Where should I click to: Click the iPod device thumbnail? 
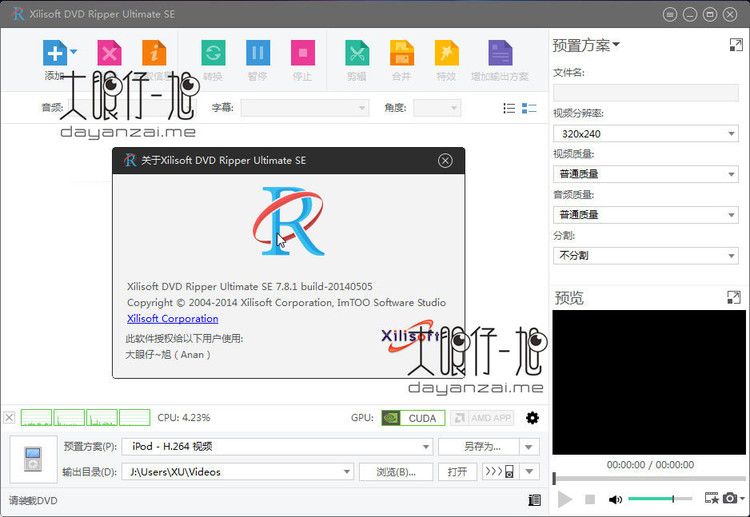33,459
